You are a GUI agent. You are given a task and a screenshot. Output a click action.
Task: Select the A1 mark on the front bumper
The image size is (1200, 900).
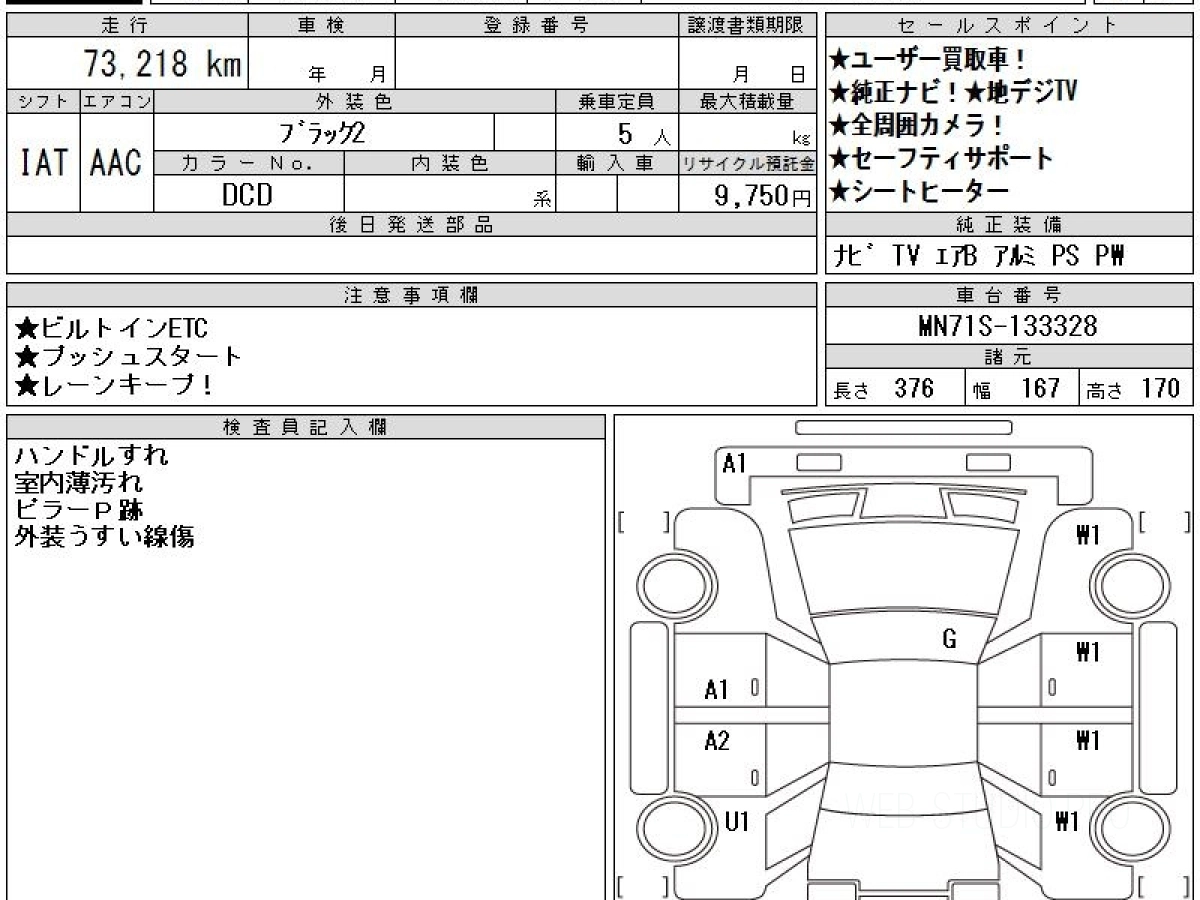735,463
